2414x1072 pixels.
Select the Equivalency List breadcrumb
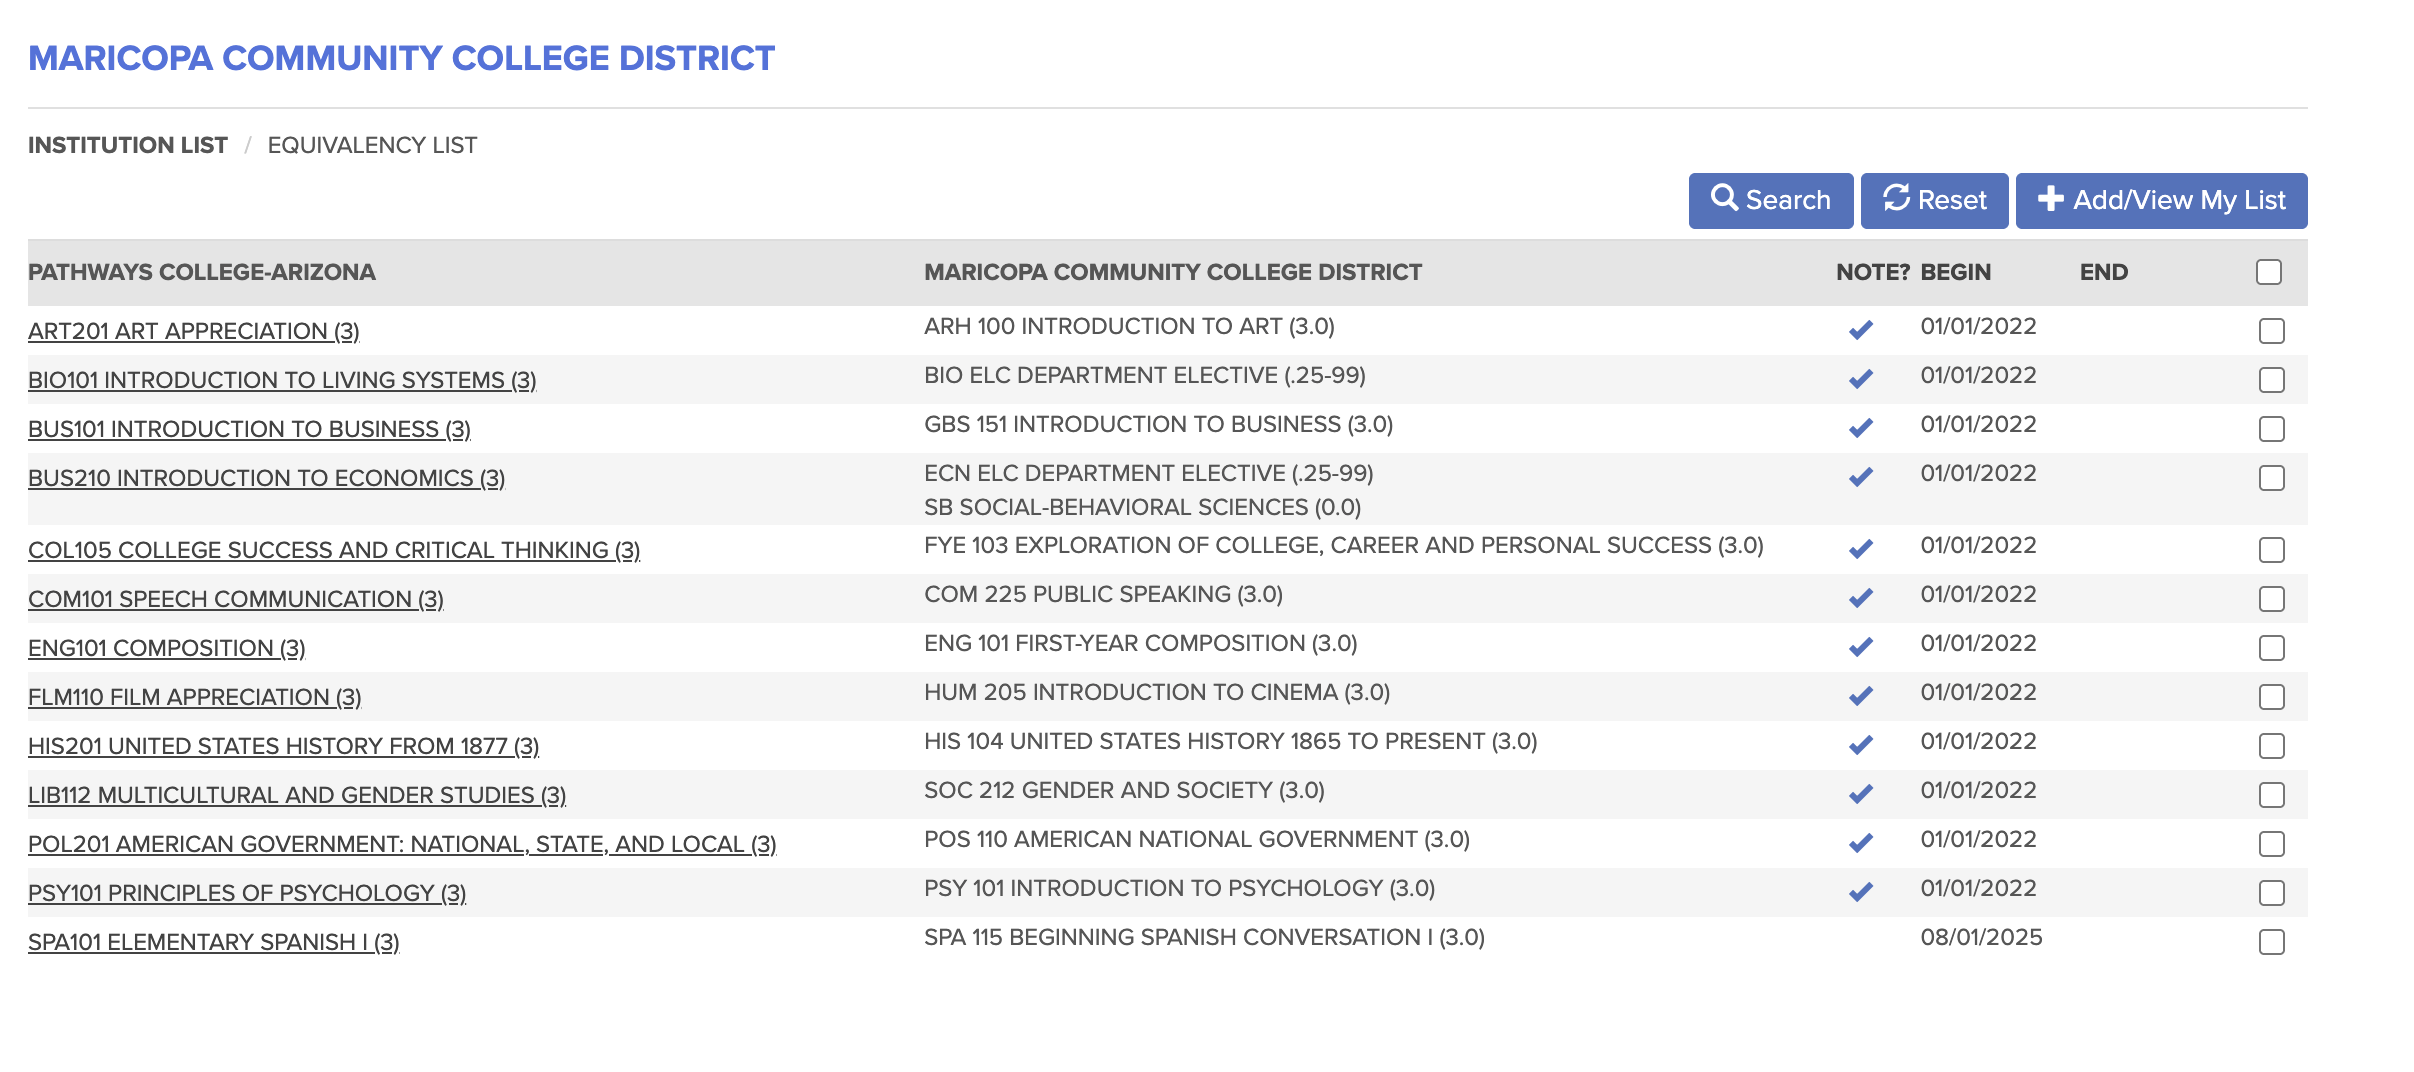click(372, 145)
